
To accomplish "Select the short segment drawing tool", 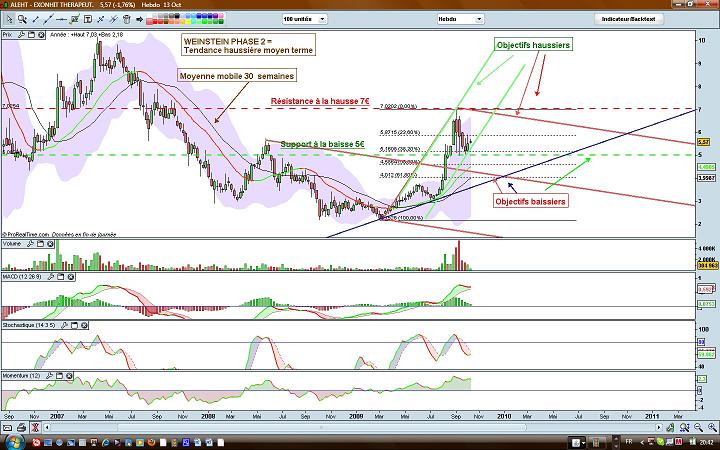I will click(35, 19).
